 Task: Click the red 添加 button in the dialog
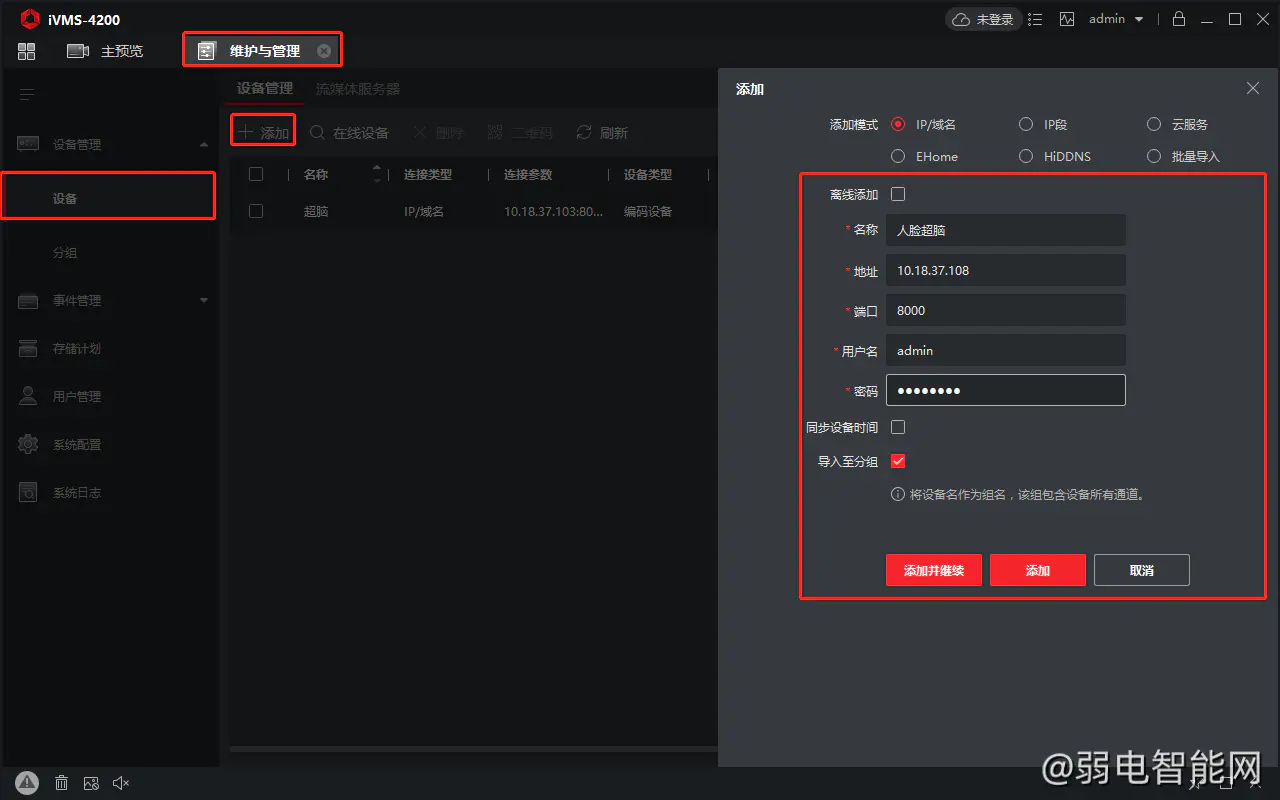(1038, 570)
